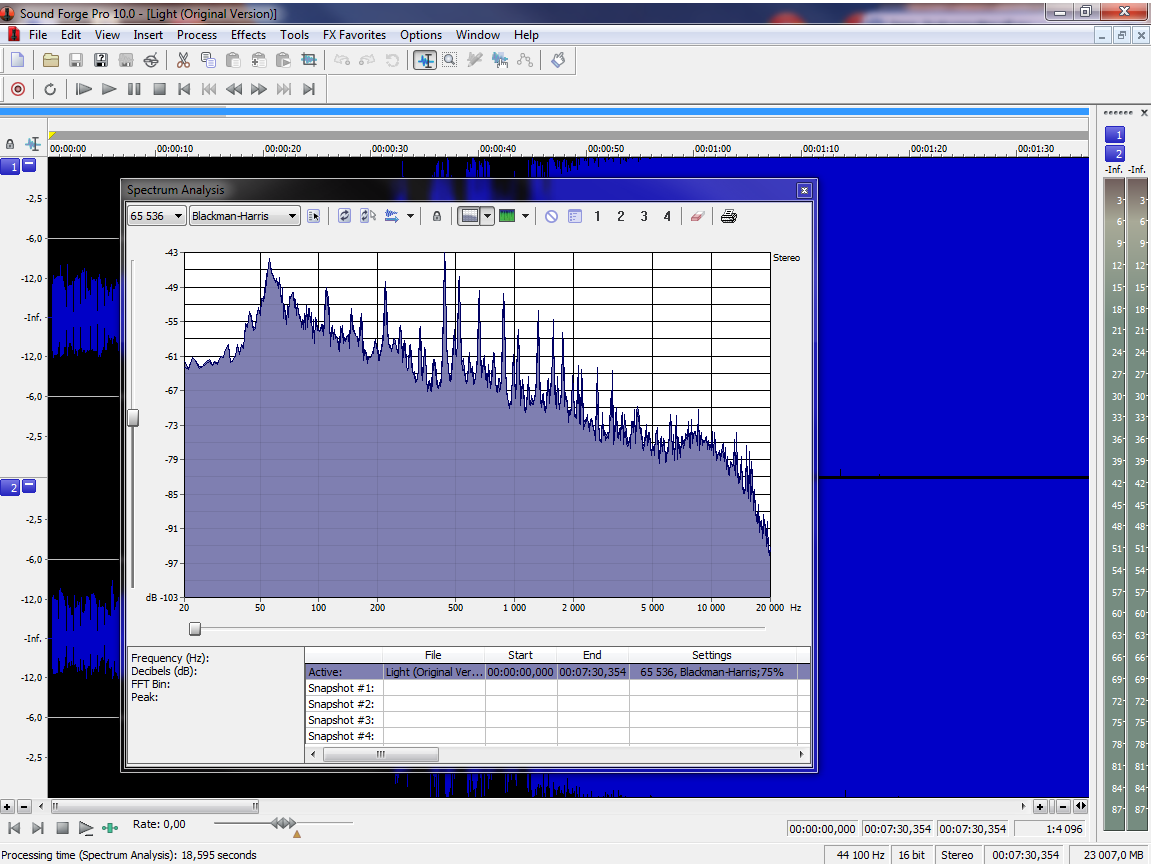The height and width of the screenshot is (864, 1151).
Task: Click Go to Start in transport toolbar
Action: coord(184,89)
